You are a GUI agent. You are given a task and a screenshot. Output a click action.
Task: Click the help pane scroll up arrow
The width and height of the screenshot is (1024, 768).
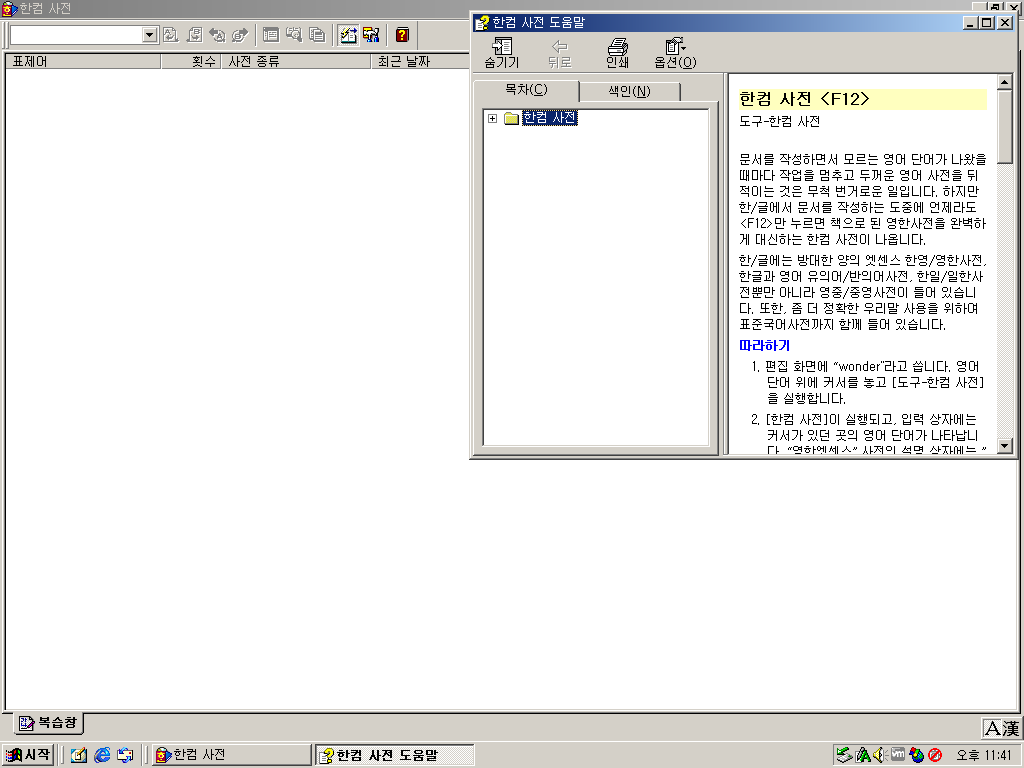point(1004,82)
